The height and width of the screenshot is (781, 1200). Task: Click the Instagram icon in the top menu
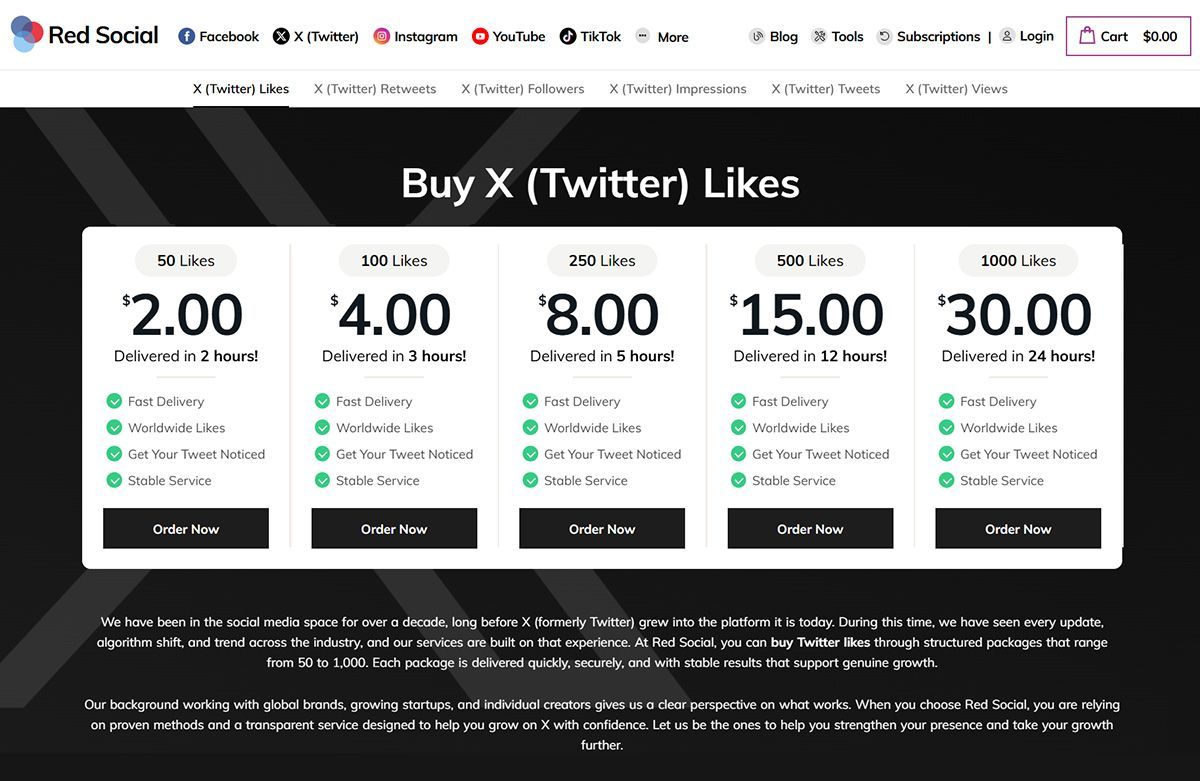point(381,36)
